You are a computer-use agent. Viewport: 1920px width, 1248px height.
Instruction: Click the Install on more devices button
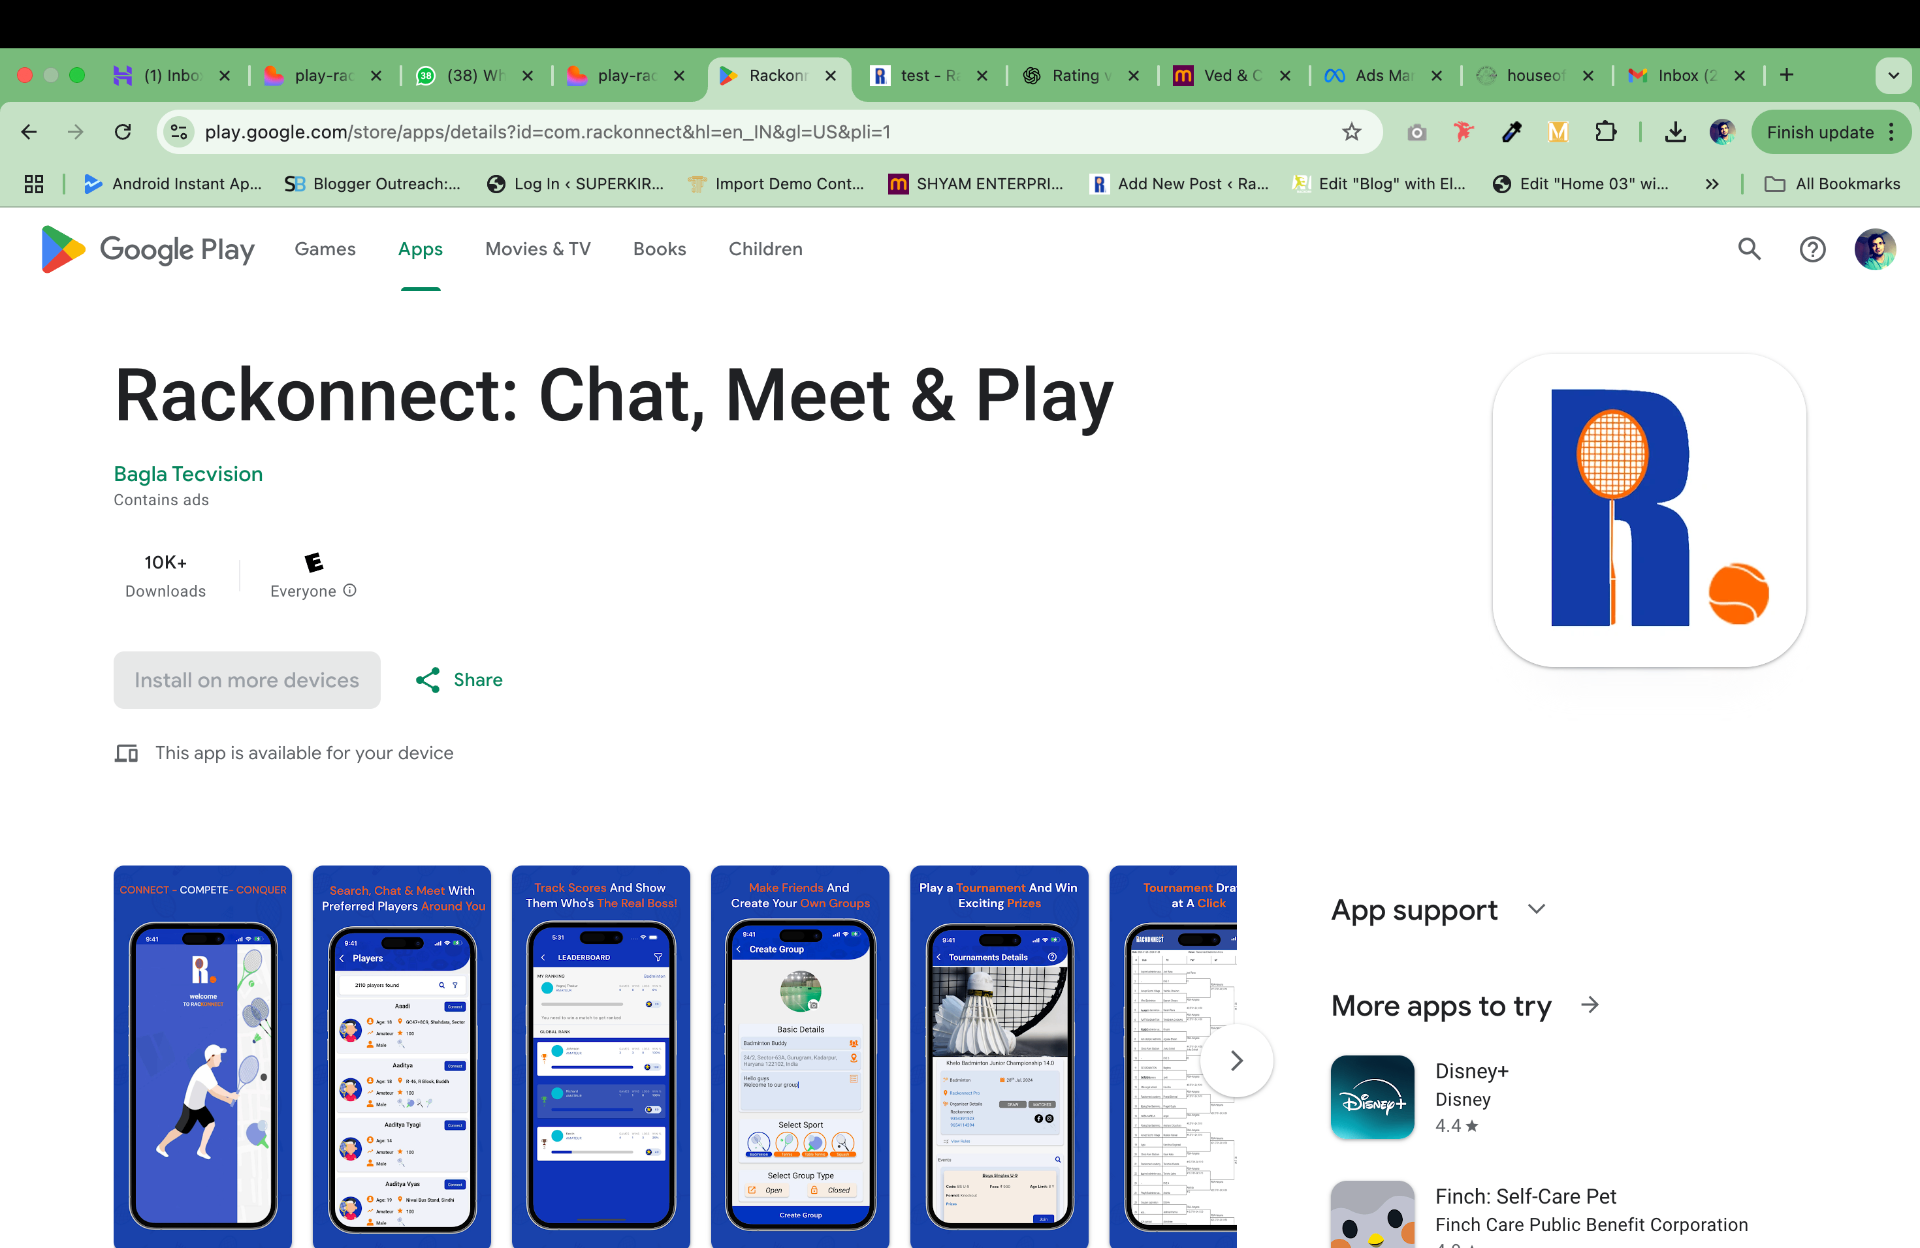[247, 680]
